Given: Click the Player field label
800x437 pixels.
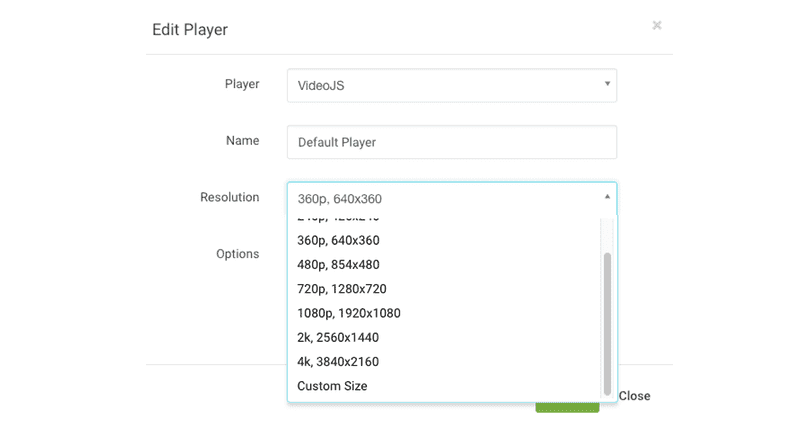Looking at the screenshot, I should [241, 84].
